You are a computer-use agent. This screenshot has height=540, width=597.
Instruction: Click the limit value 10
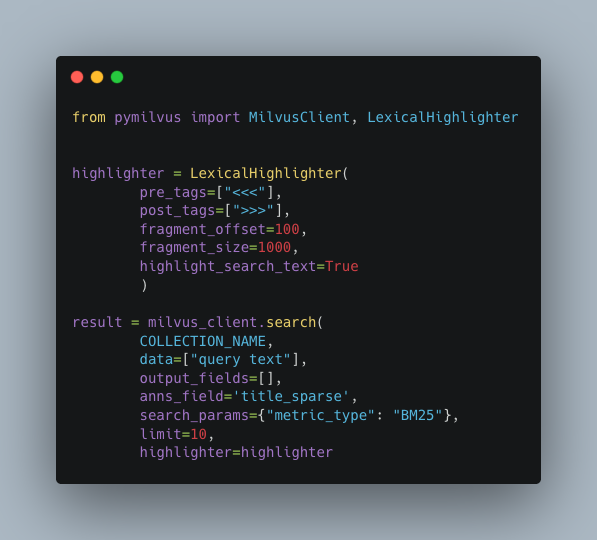click(x=198, y=434)
